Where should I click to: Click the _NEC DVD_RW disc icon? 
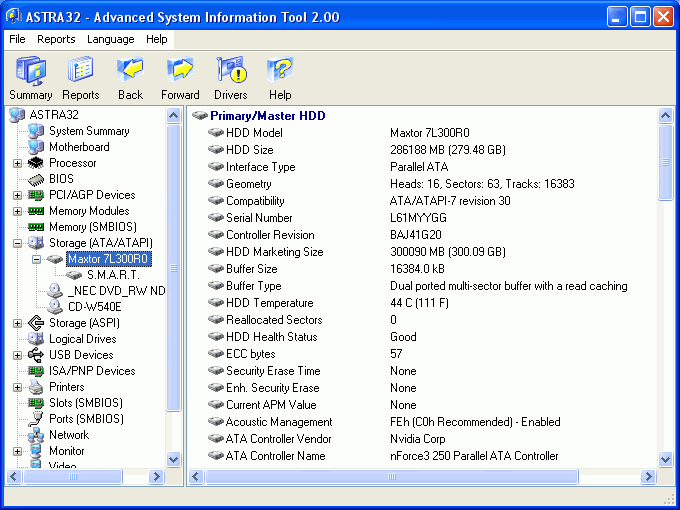(x=55, y=291)
